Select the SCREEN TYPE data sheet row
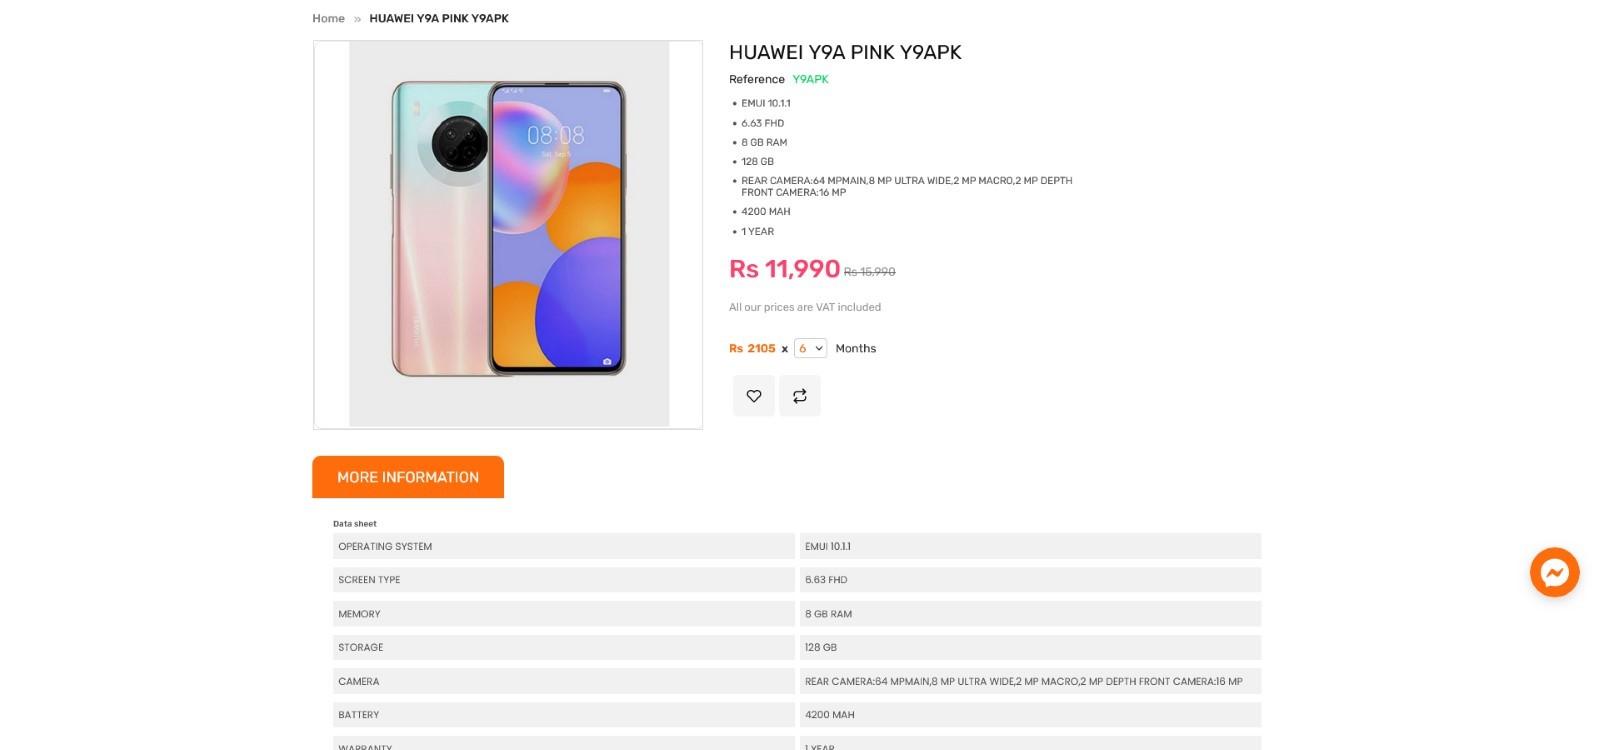 pos(563,580)
